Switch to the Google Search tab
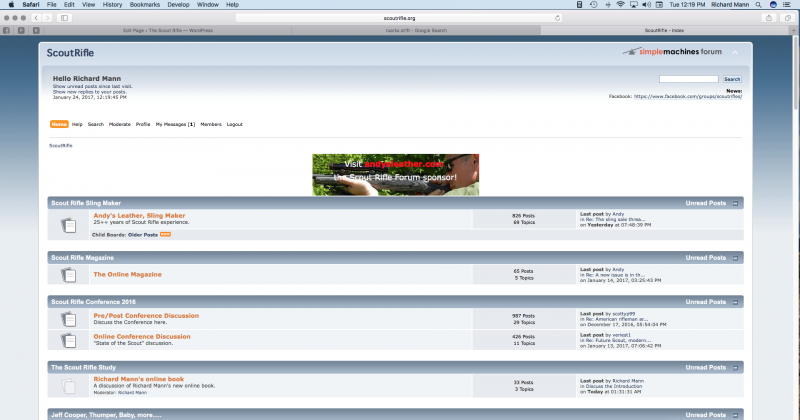Image resolution: width=800 pixels, height=420 pixels. (x=416, y=31)
